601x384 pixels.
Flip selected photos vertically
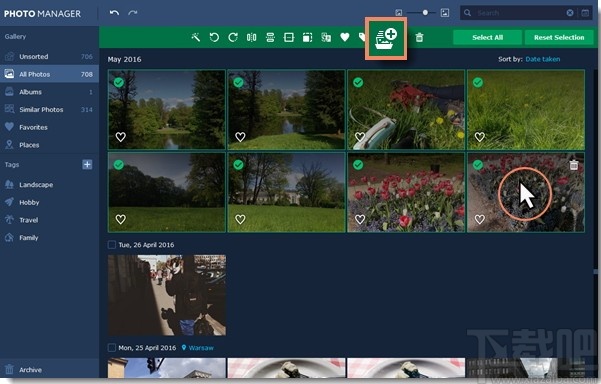click(x=270, y=37)
